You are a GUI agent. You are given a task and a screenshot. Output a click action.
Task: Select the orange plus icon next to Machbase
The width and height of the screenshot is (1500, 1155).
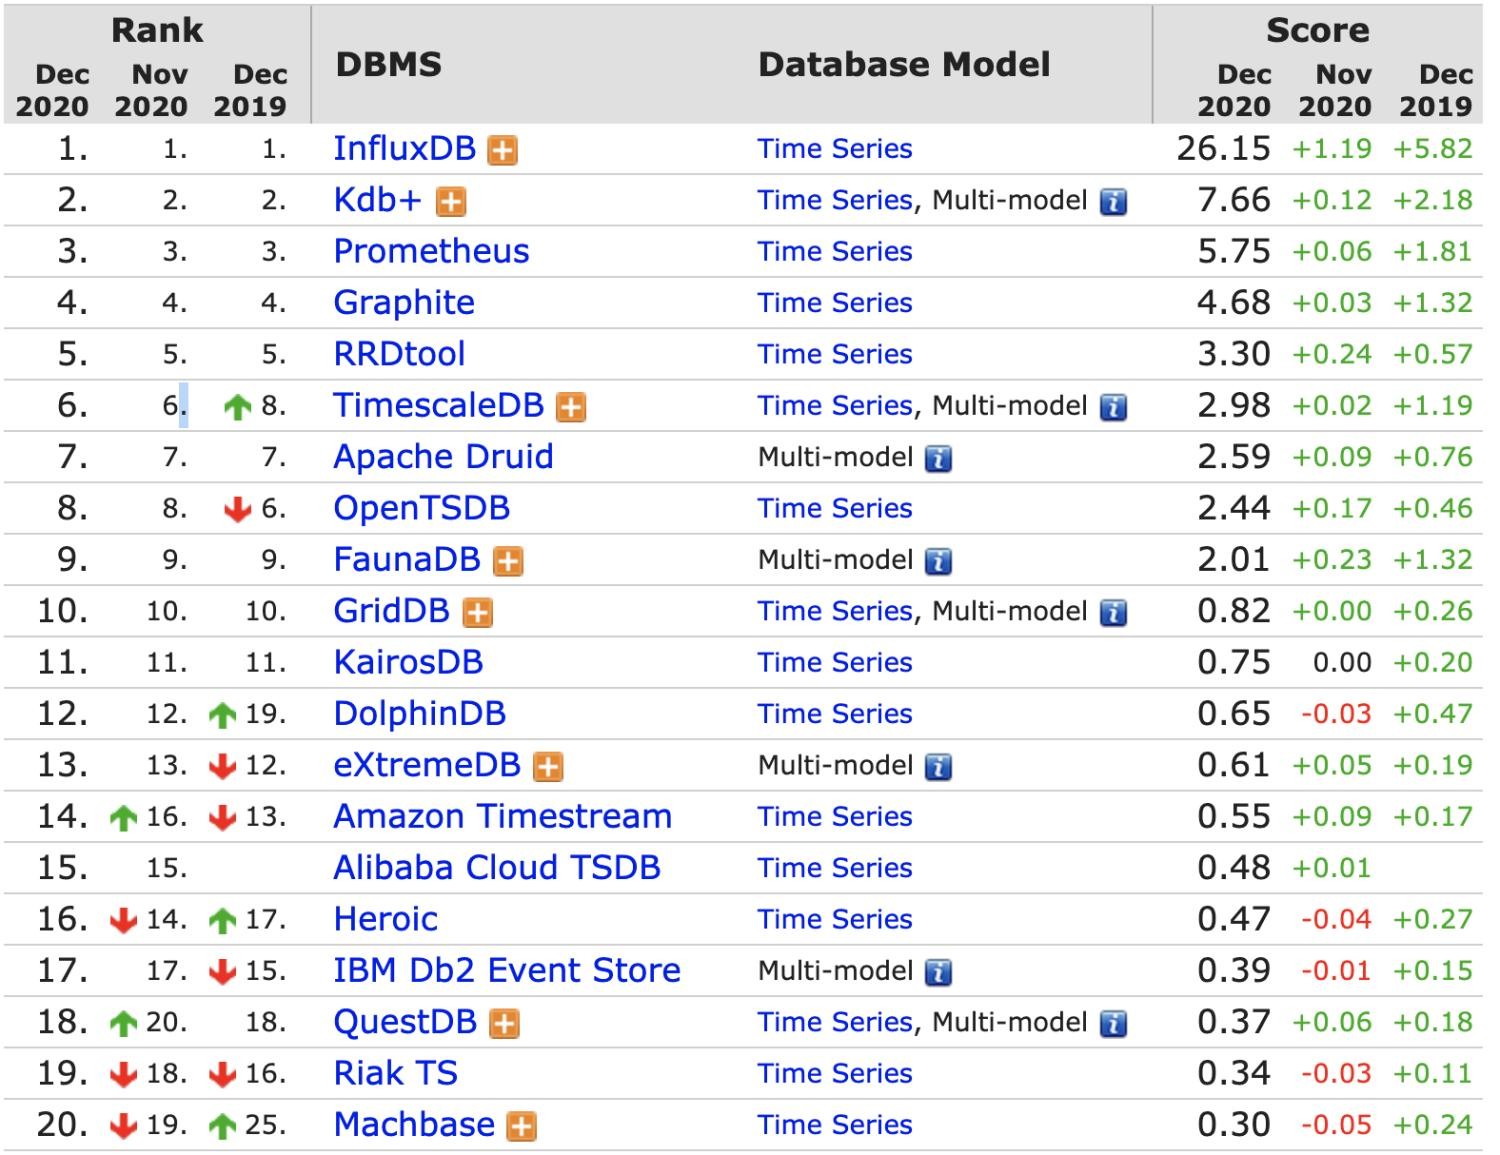(522, 1127)
